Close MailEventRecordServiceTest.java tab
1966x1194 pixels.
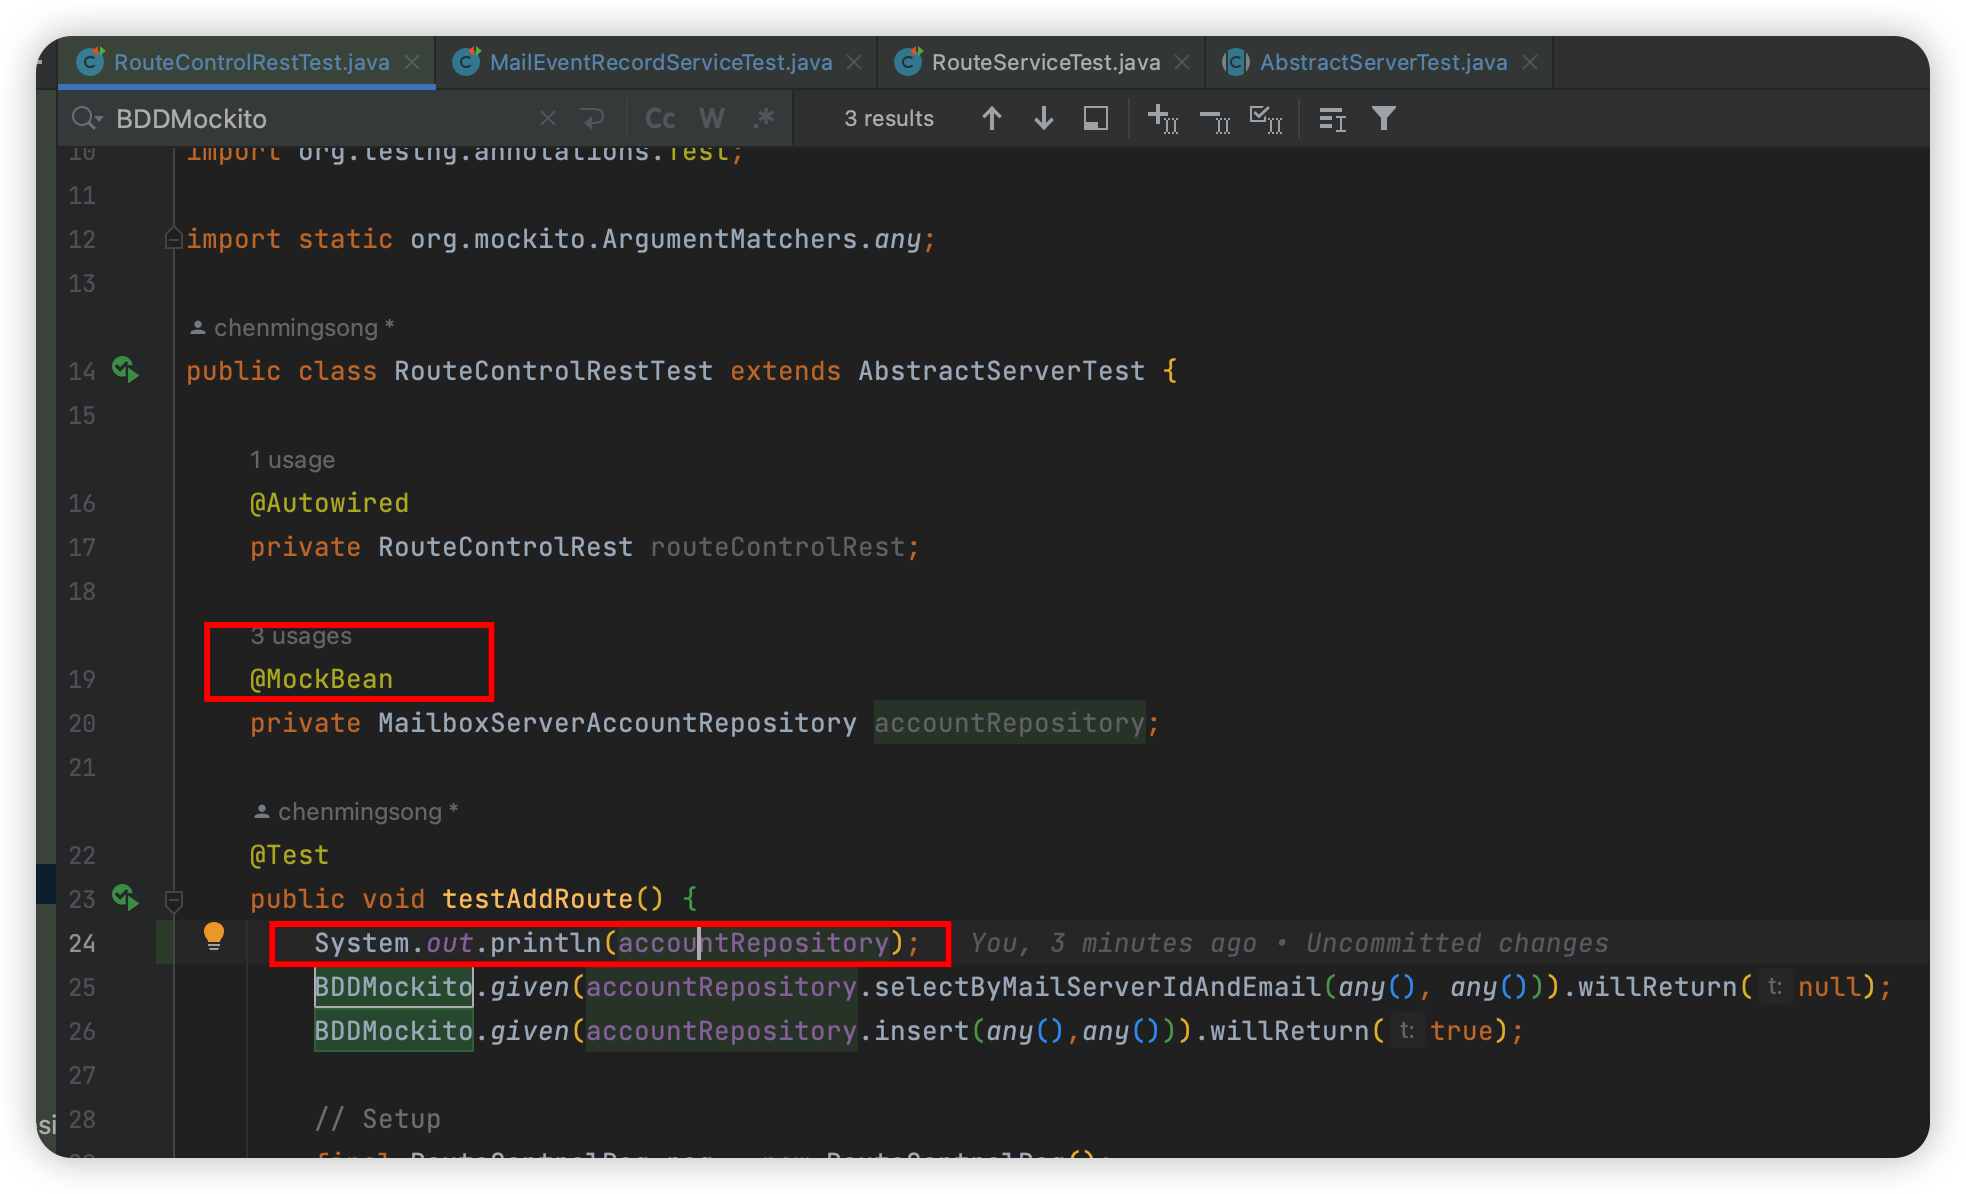[x=854, y=62]
